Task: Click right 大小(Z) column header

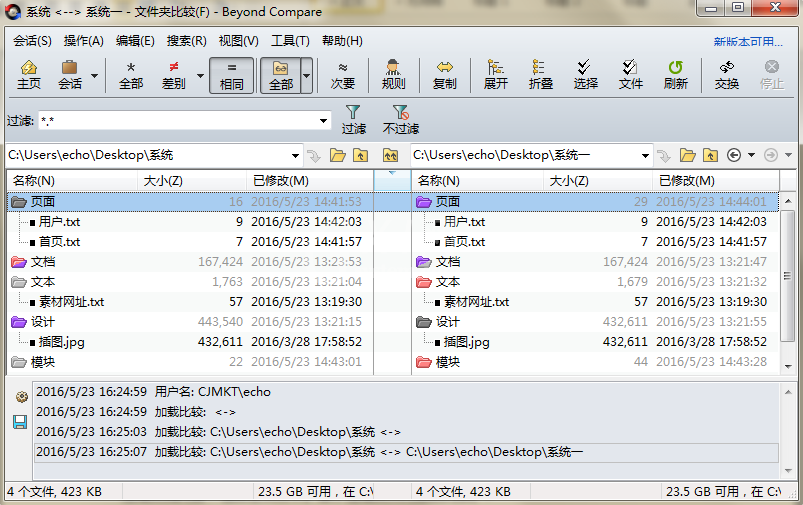Action: [x=597, y=181]
